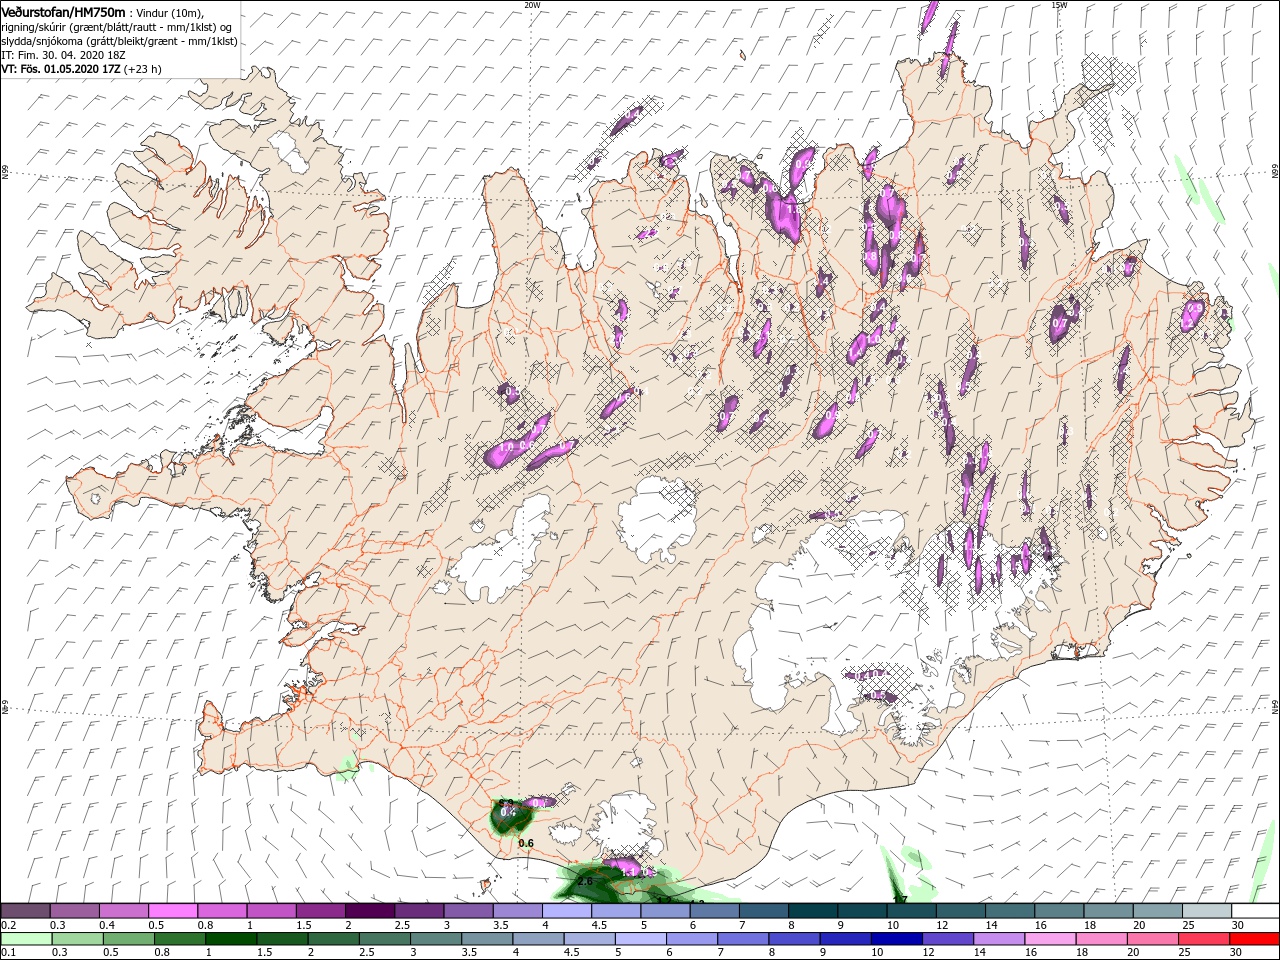Click the 'rigning/skúrir' legend description line

(117, 27)
